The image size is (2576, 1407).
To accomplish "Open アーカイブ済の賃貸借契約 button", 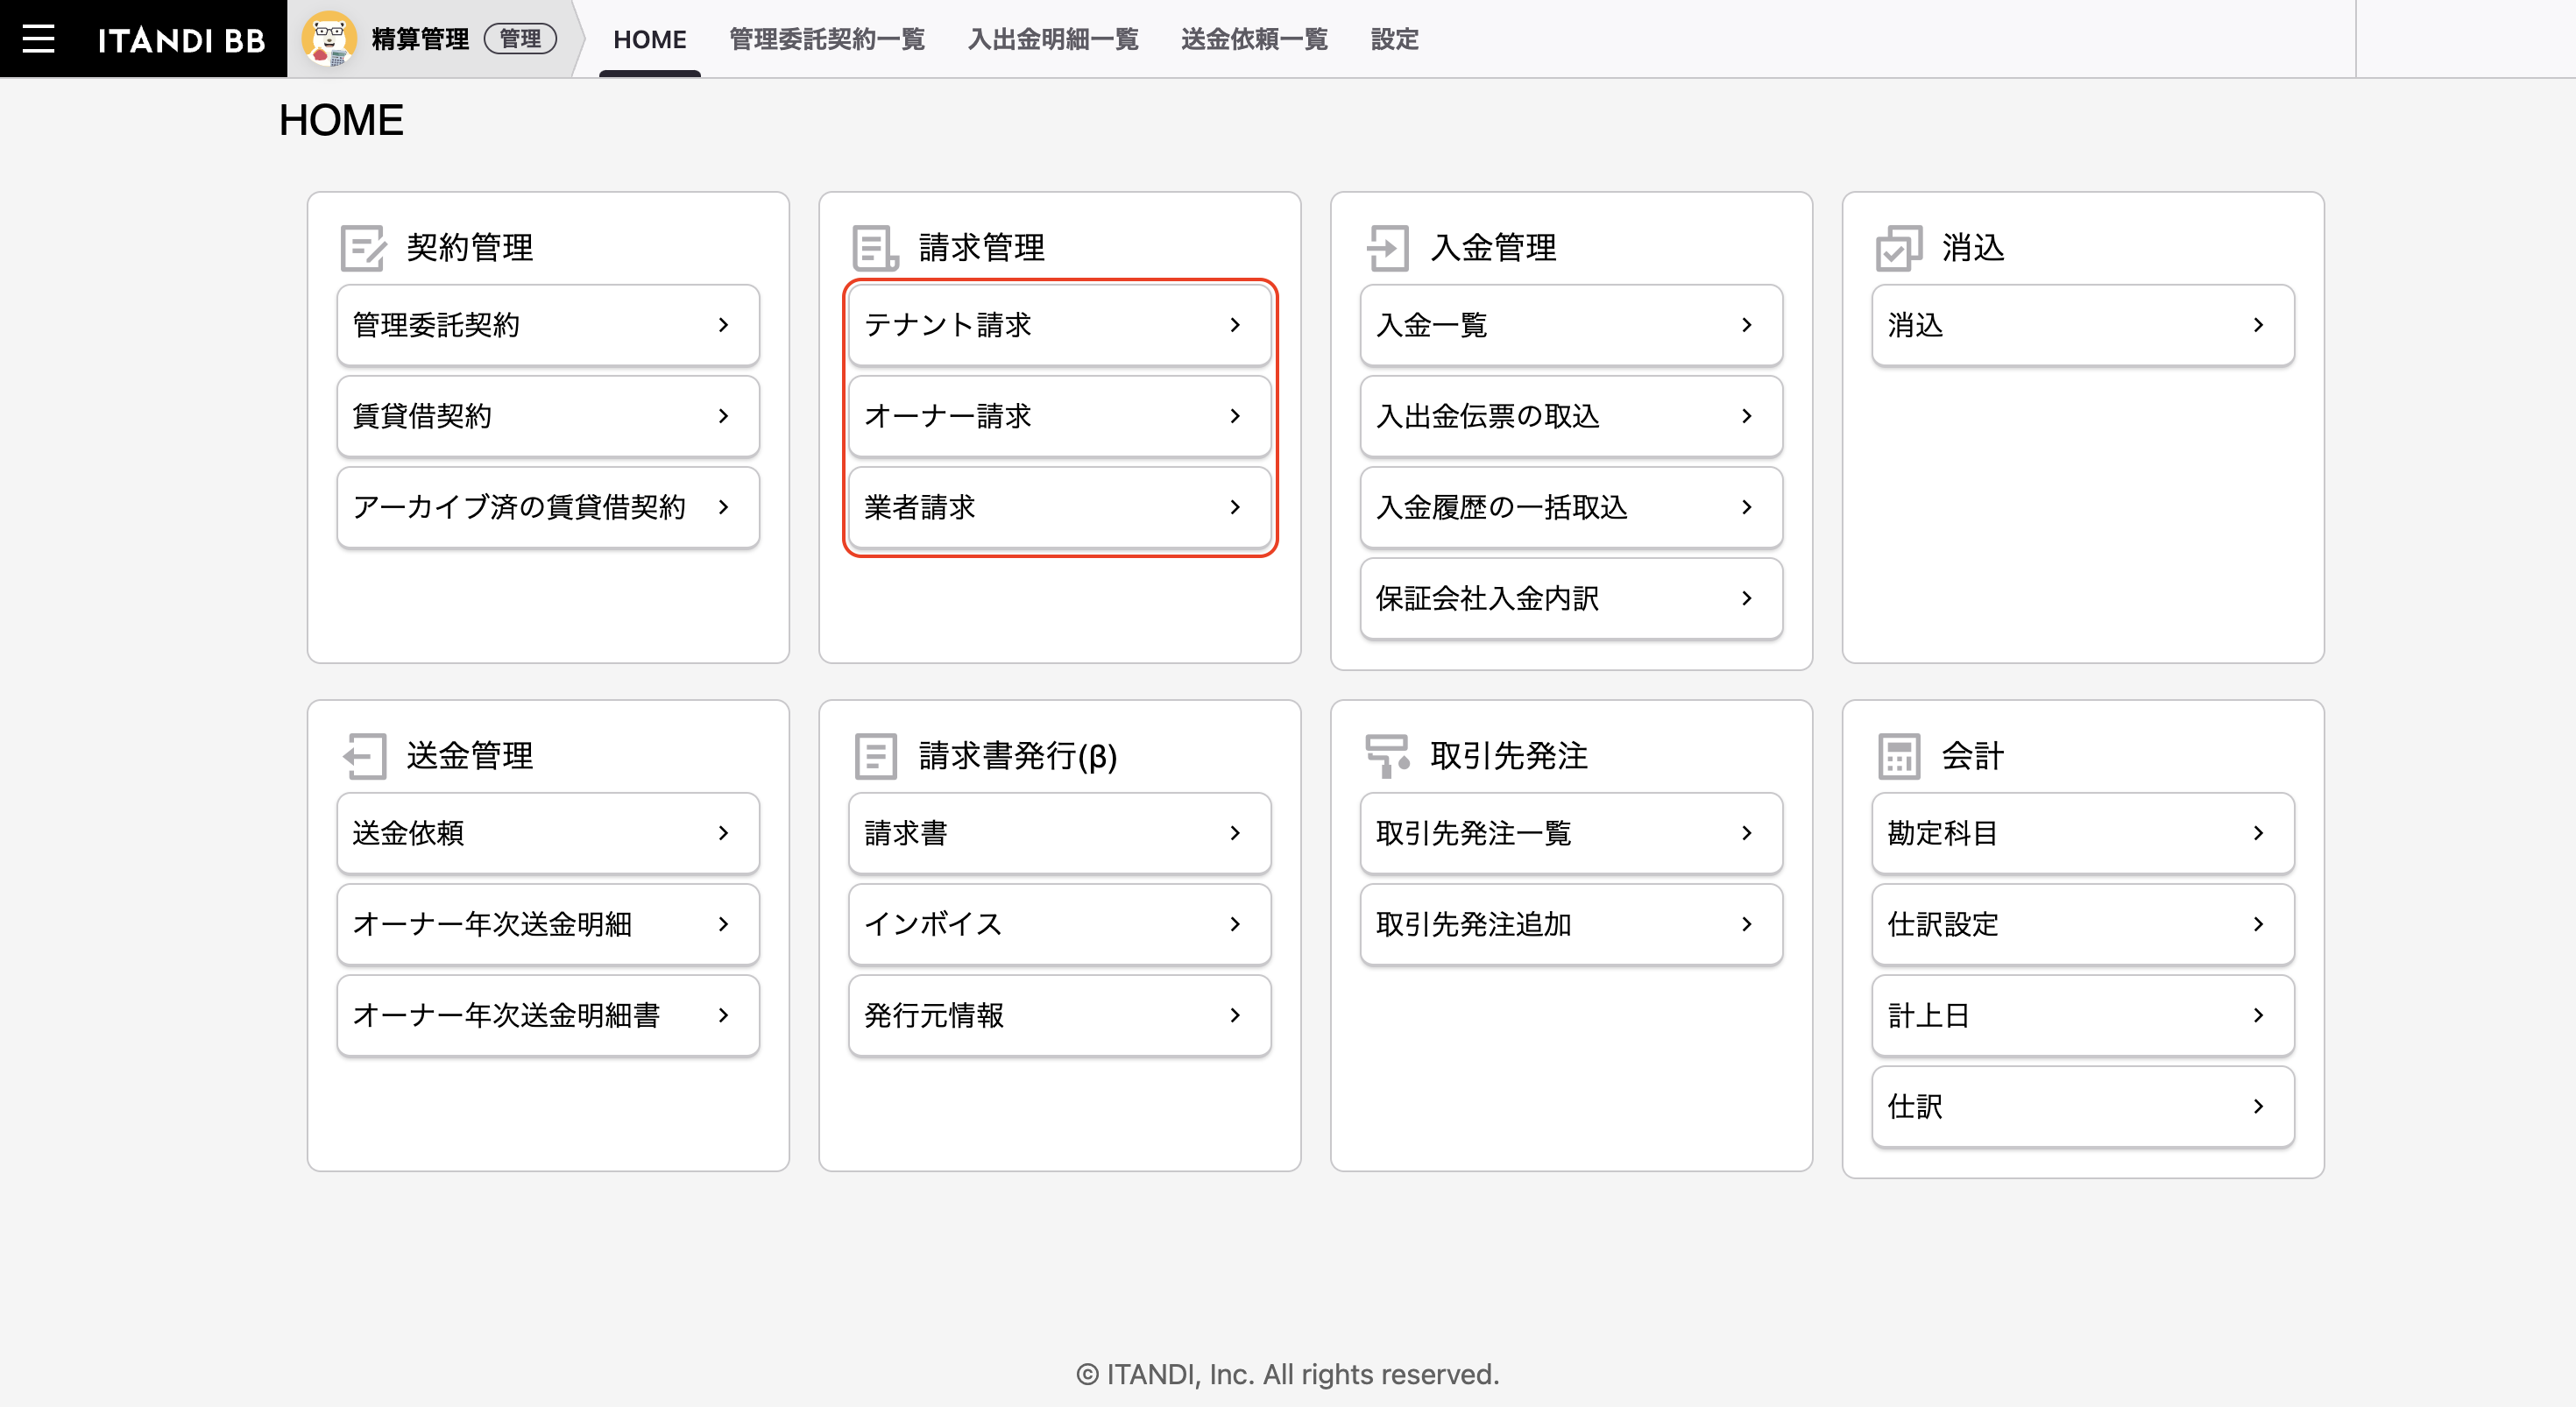I will (x=548, y=507).
